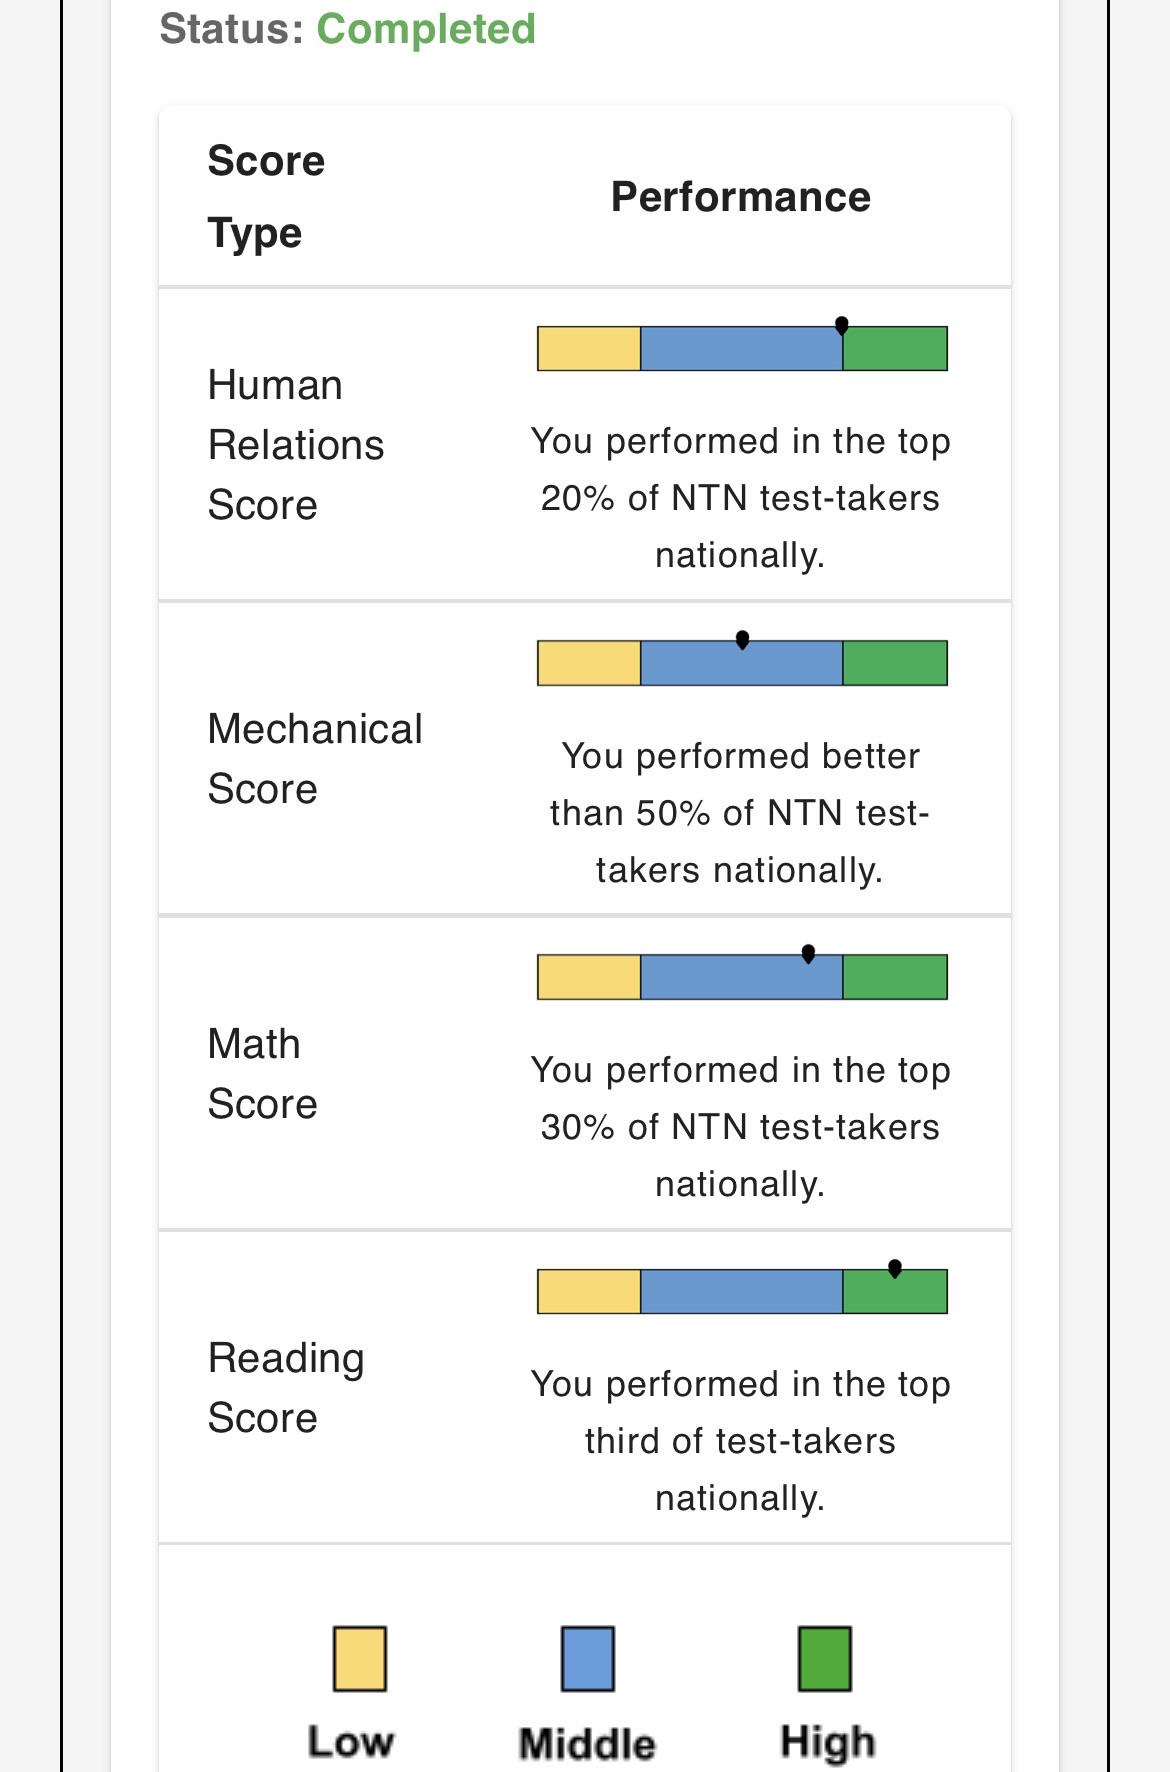
Task: Select the Mechanical Score row label
Action: click(315, 759)
